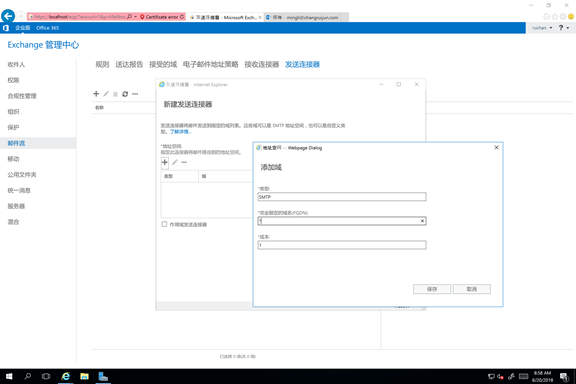
Task: Click the browser back arrow button
Action: pos(8,16)
